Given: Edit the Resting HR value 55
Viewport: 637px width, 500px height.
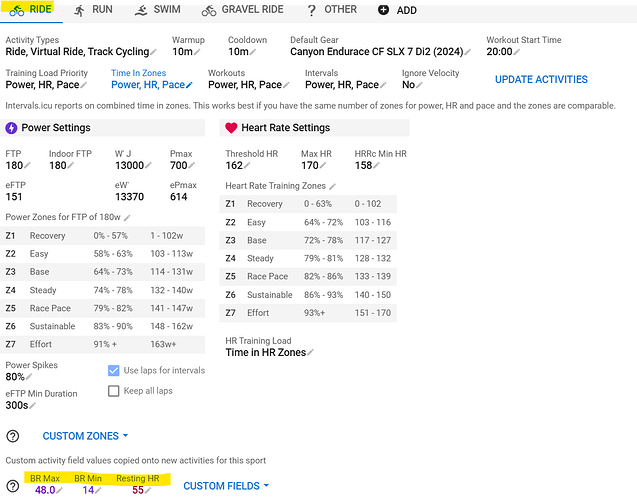Looking at the screenshot, I should click(138, 490).
